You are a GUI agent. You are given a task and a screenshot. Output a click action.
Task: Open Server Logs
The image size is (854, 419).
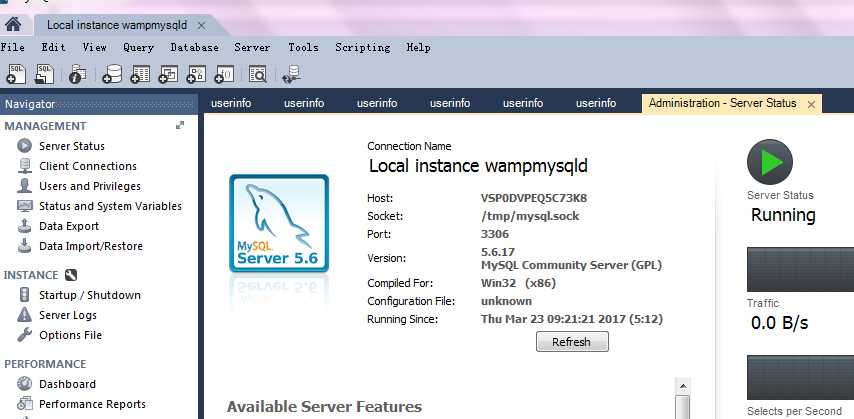point(68,315)
